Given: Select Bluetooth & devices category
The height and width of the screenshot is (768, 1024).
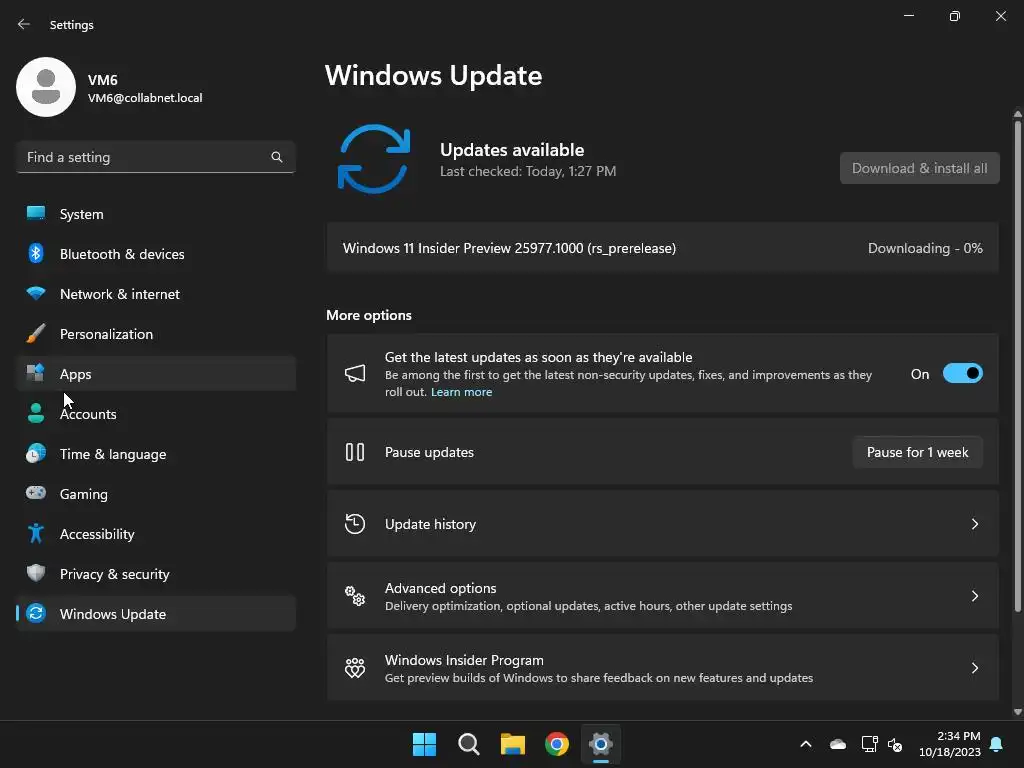Looking at the screenshot, I should (156, 253).
